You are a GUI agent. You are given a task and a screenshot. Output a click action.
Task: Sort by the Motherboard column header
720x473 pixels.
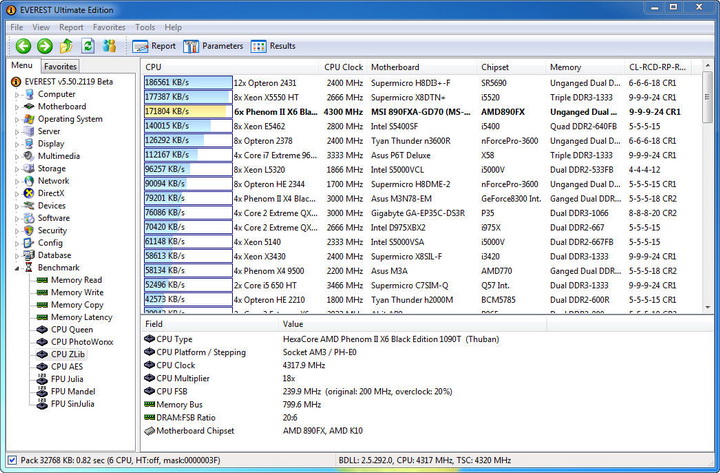click(x=422, y=67)
